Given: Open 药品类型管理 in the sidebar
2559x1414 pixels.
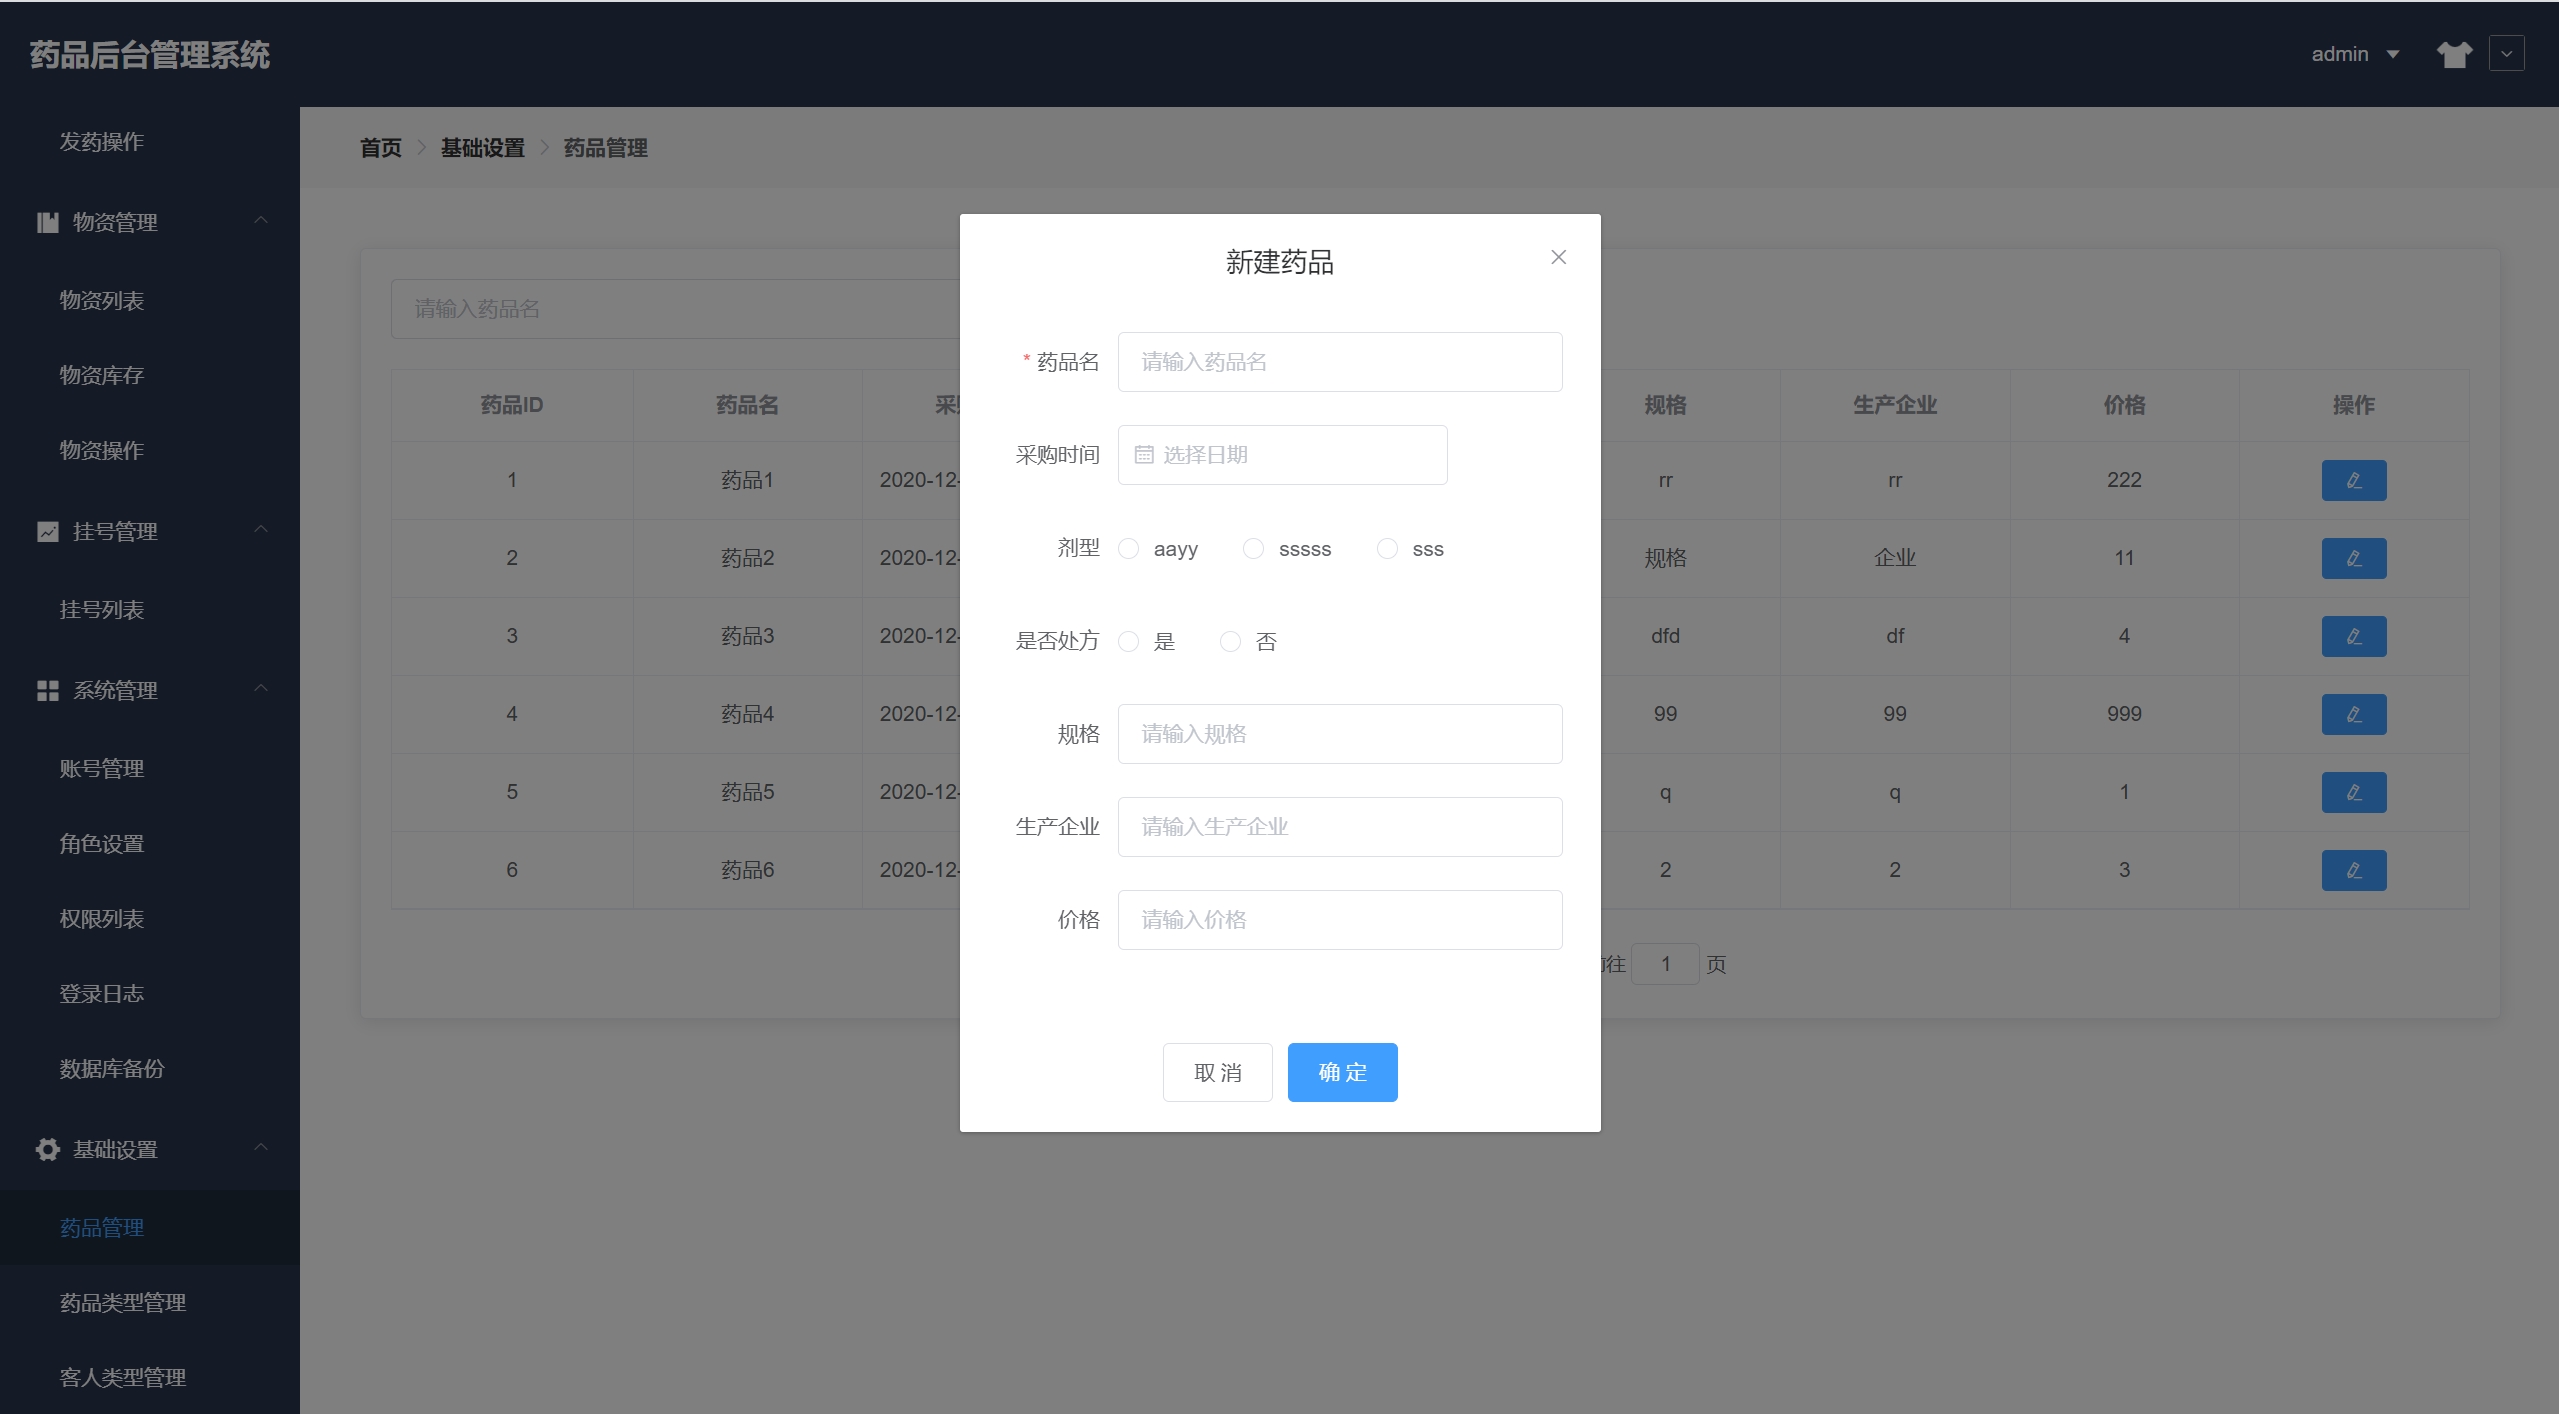Looking at the screenshot, I should point(123,1302).
